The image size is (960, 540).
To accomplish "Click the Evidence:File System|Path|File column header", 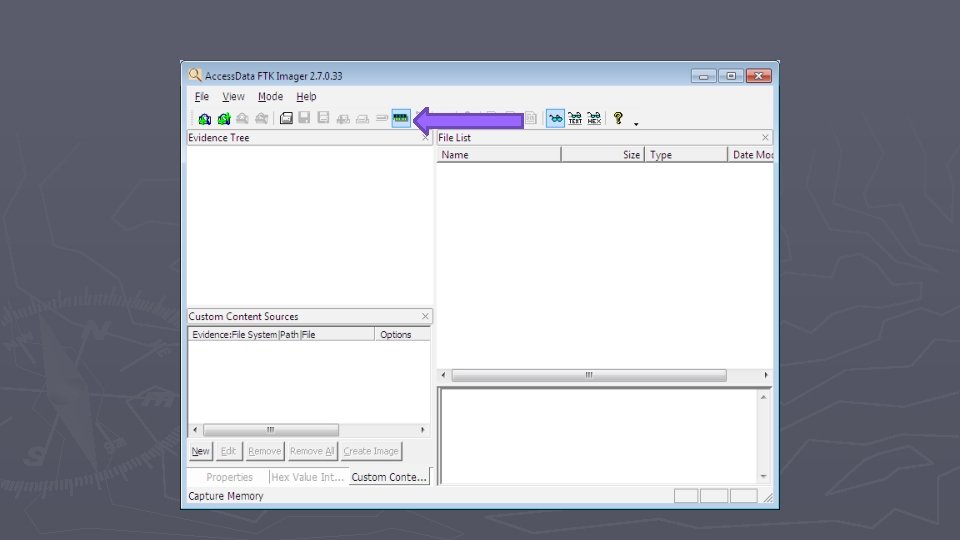I will click(x=281, y=334).
